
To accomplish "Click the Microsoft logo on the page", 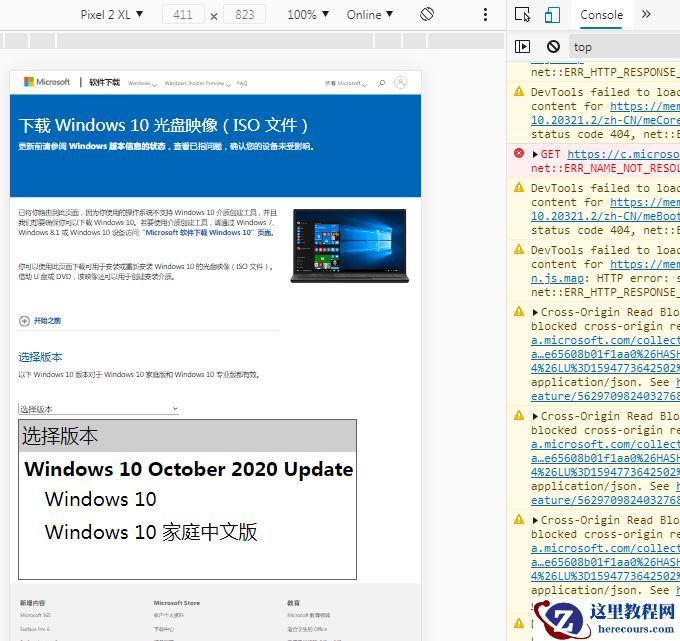I will pos(46,82).
